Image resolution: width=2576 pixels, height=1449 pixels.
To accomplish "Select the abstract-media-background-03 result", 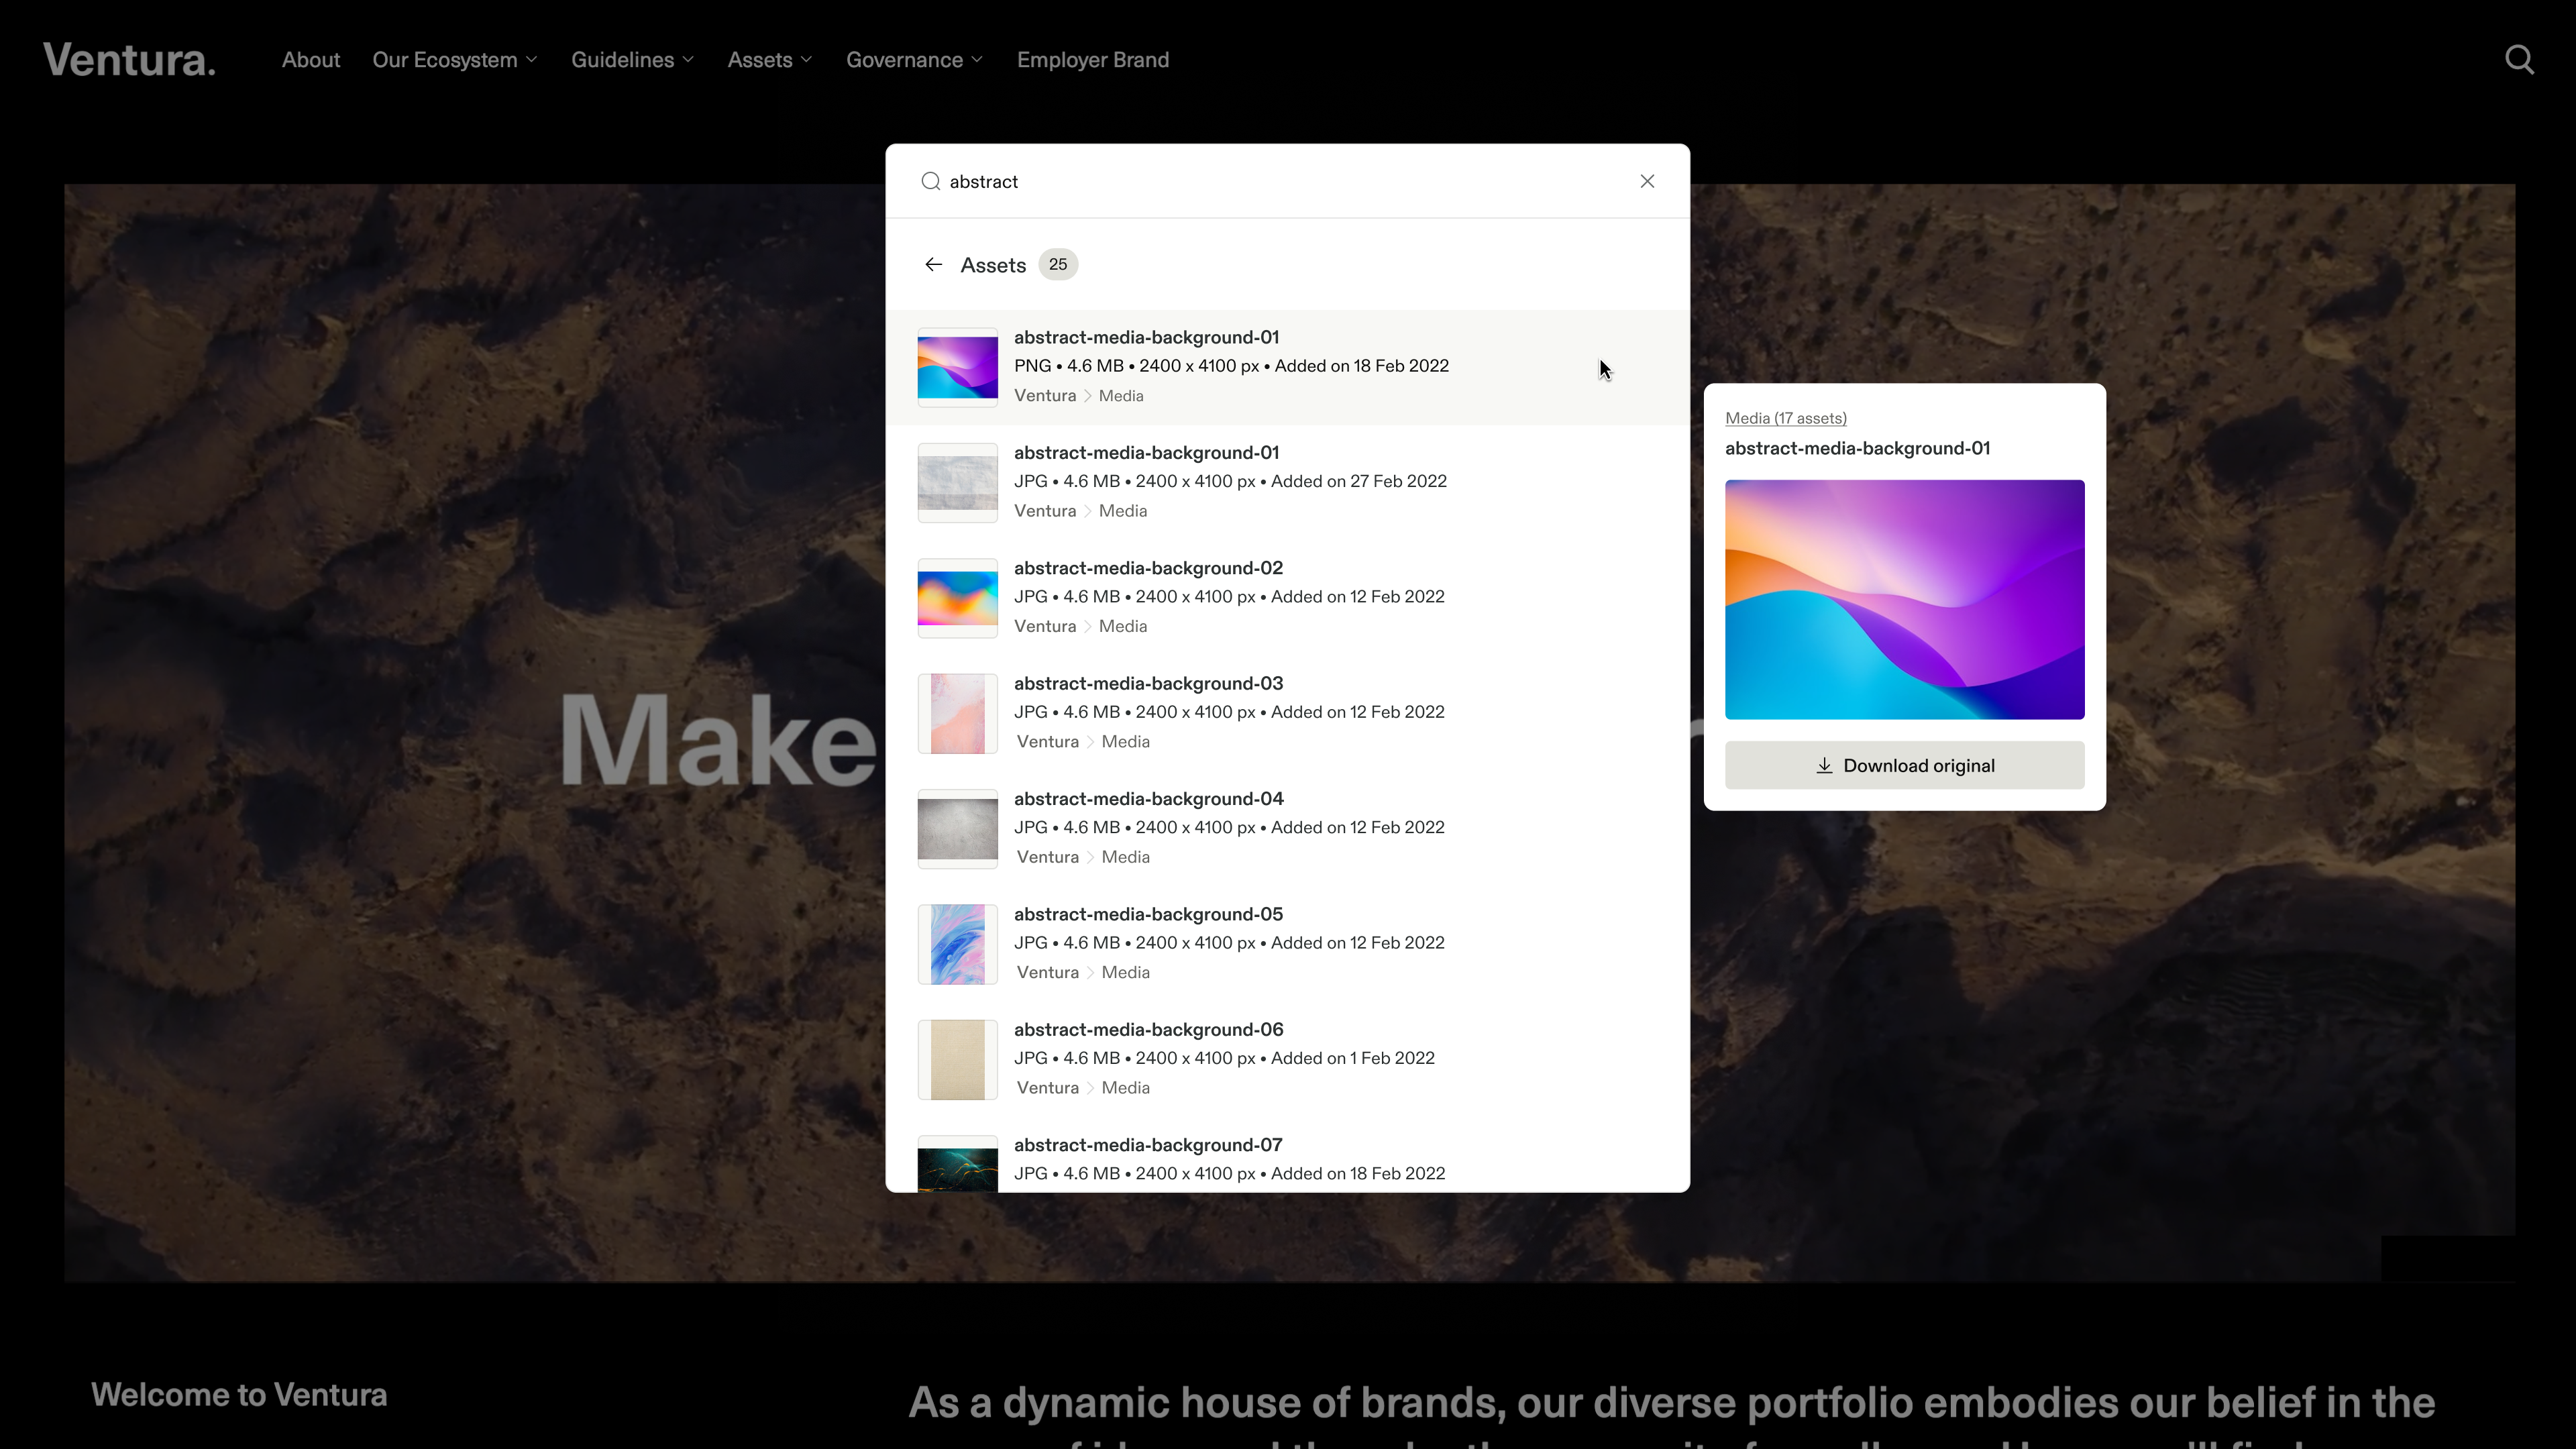I will [1148, 683].
